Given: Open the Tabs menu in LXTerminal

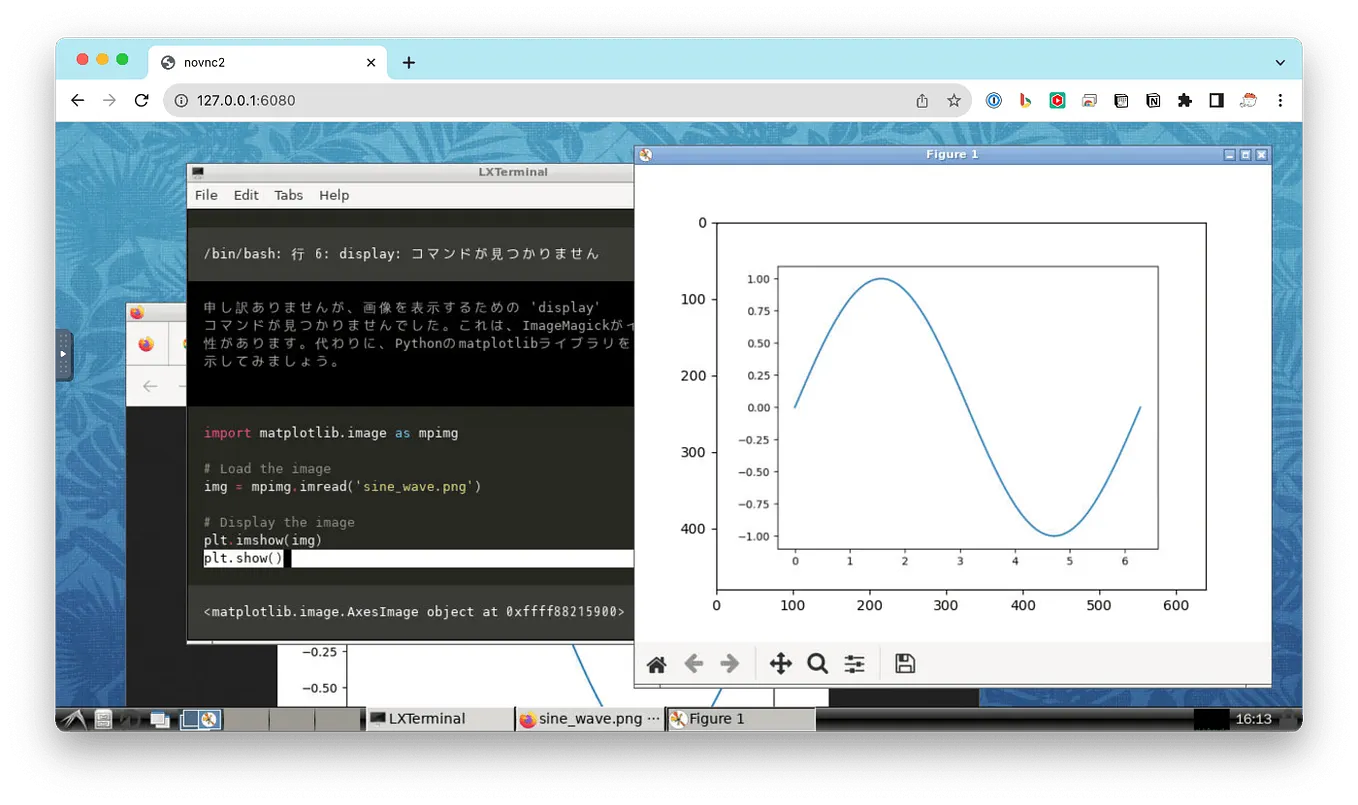Looking at the screenshot, I should pyautogui.click(x=288, y=195).
